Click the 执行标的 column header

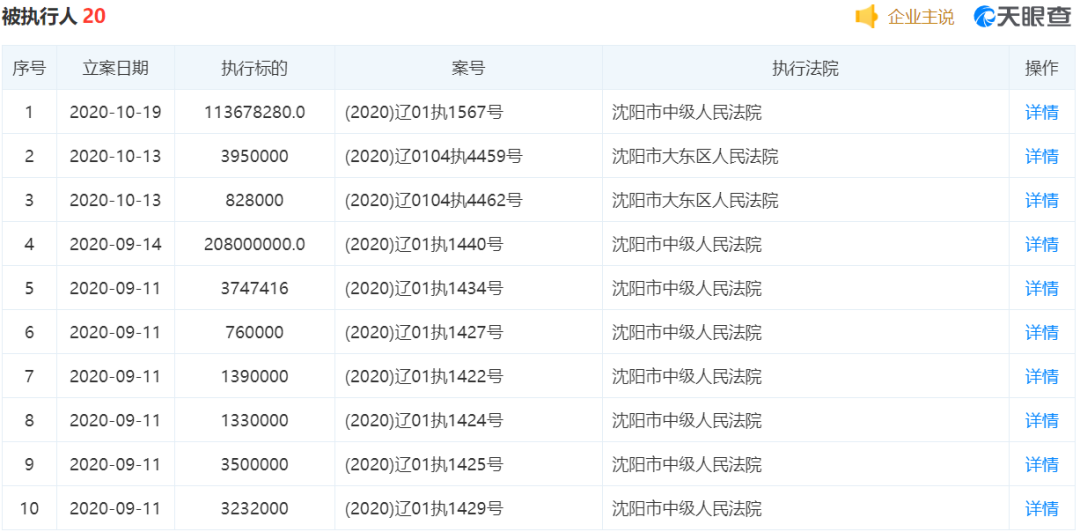[x=254, y=68]
